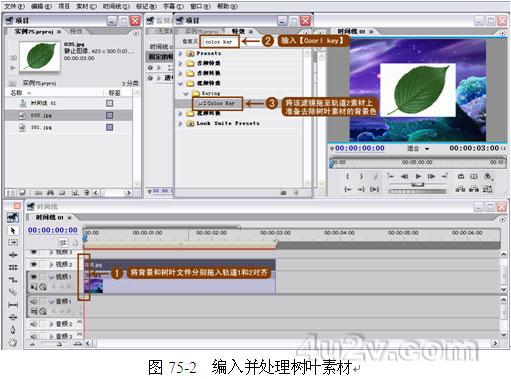Pick the Pen tool

tap(13, 329)
